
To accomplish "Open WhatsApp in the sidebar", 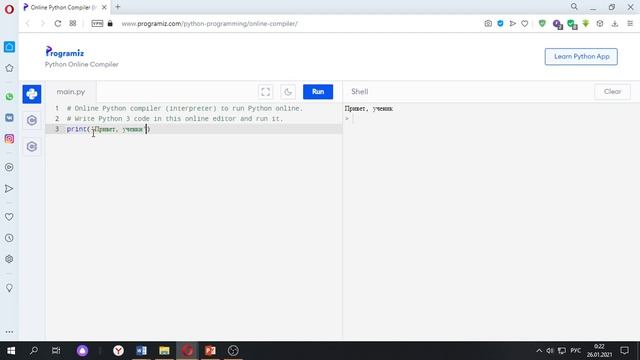I will pyautogui.click(x=9, y=97).
